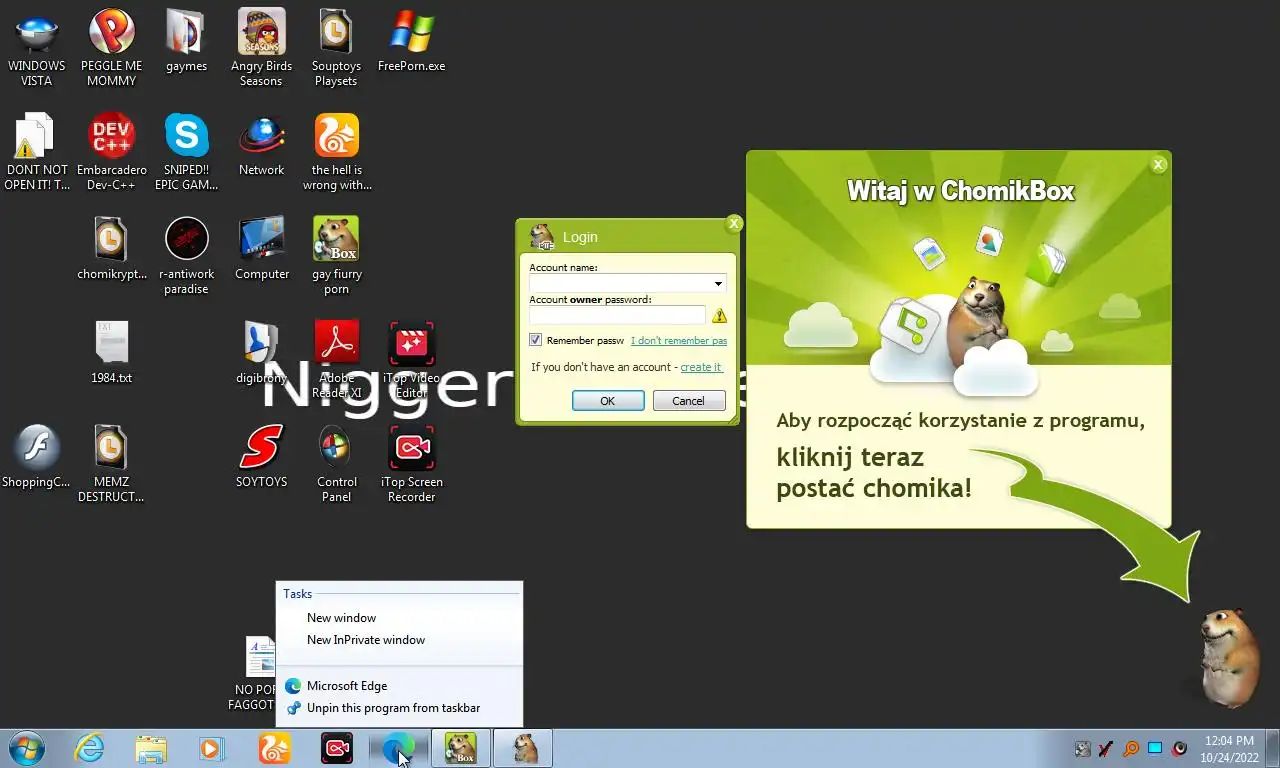Select the DONT NOT OPEN IT file icon
Screen dimensions: 1280x768
coord(37,152)
